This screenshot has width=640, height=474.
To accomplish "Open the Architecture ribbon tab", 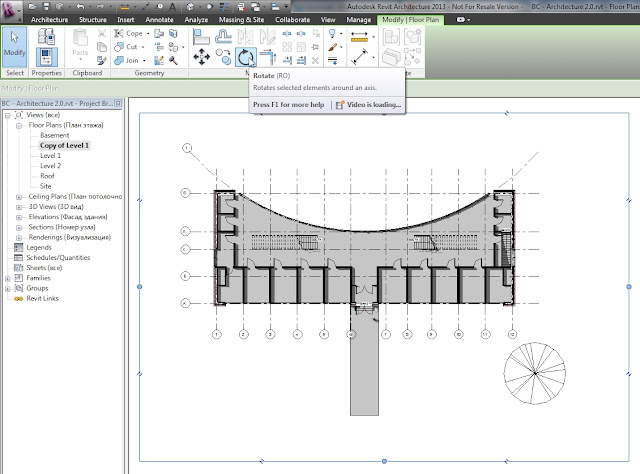I will coord(50,20).
